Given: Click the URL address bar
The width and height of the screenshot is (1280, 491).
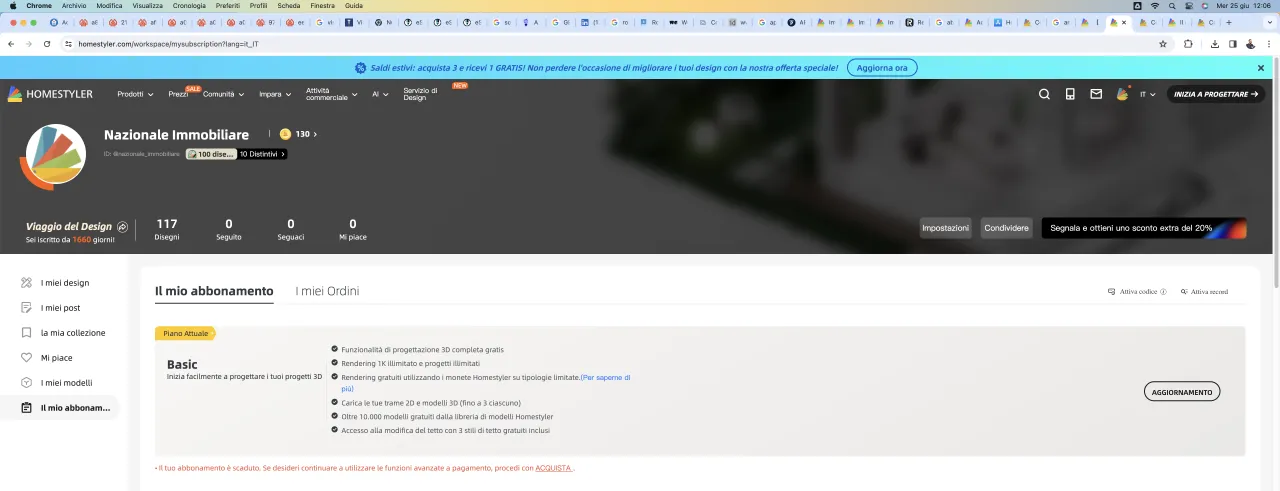Looking at the screenshot, I should (610, 44).
